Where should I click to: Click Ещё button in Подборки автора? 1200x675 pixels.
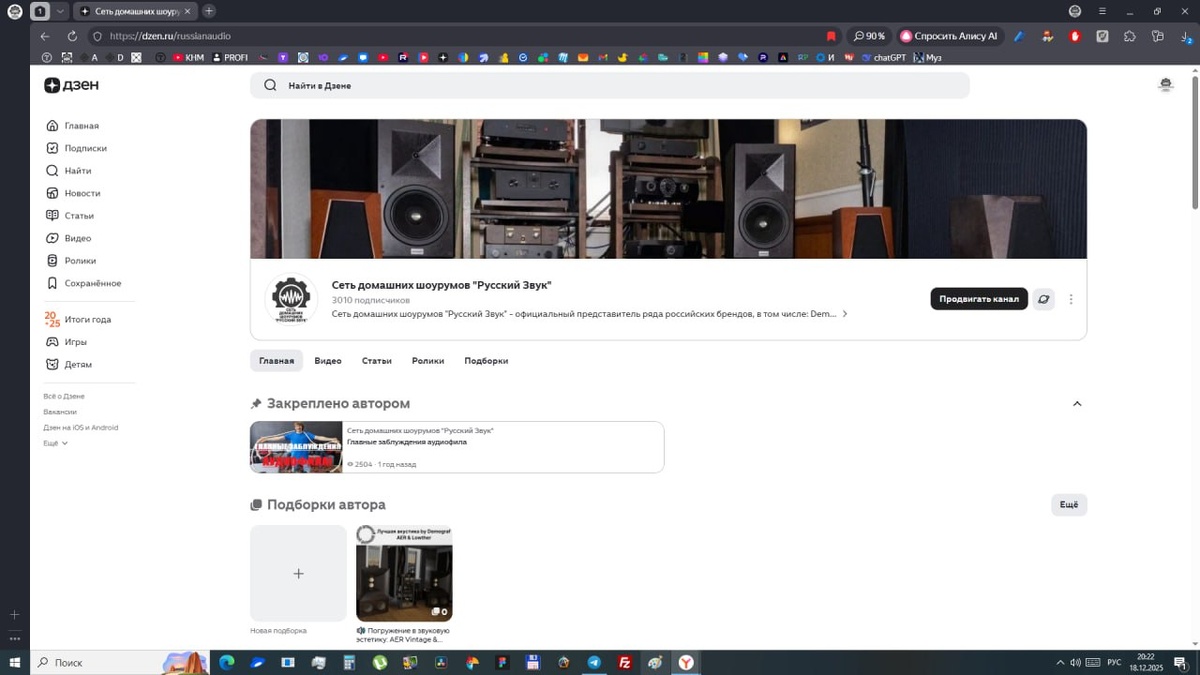pyautogui.click(x=1069, y=505)
